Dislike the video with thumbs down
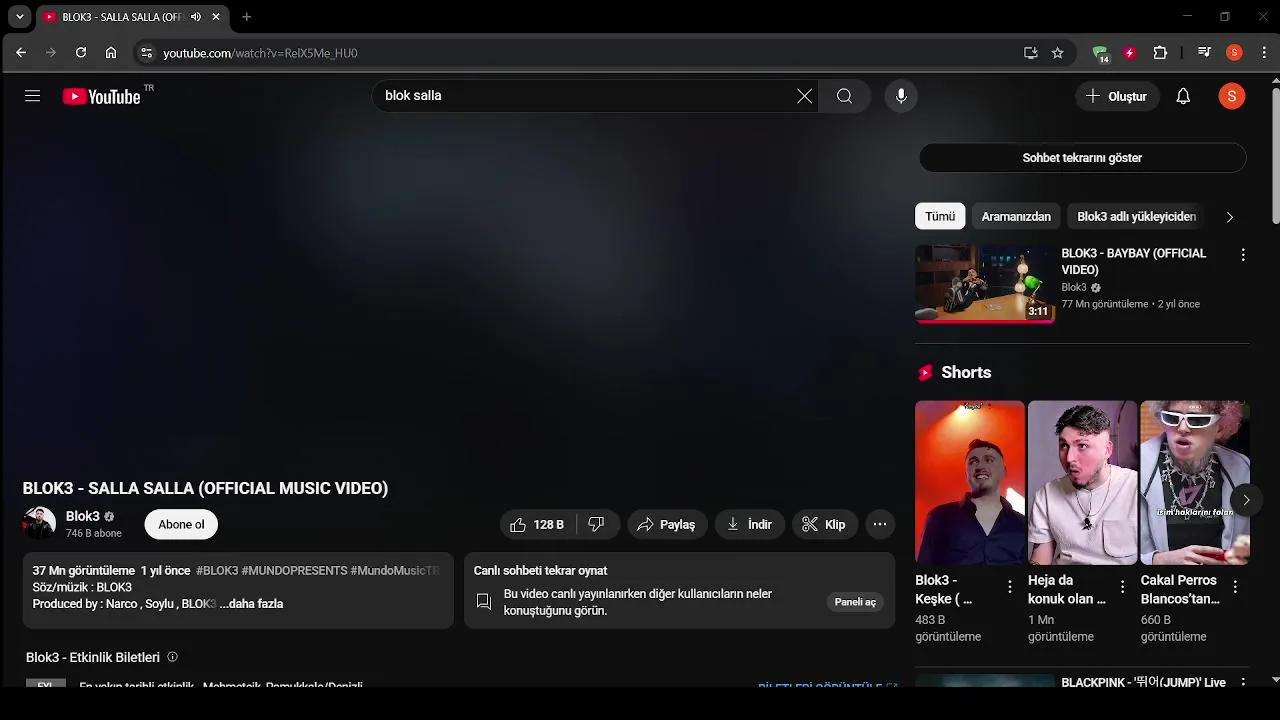 tap(597, 524)
